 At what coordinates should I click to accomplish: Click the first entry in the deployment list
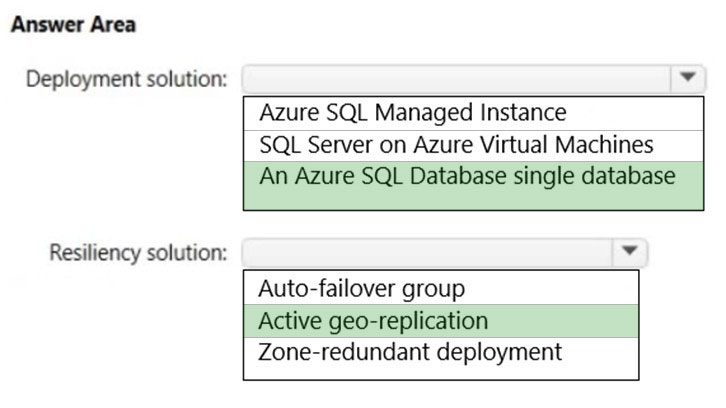(473, 113)
